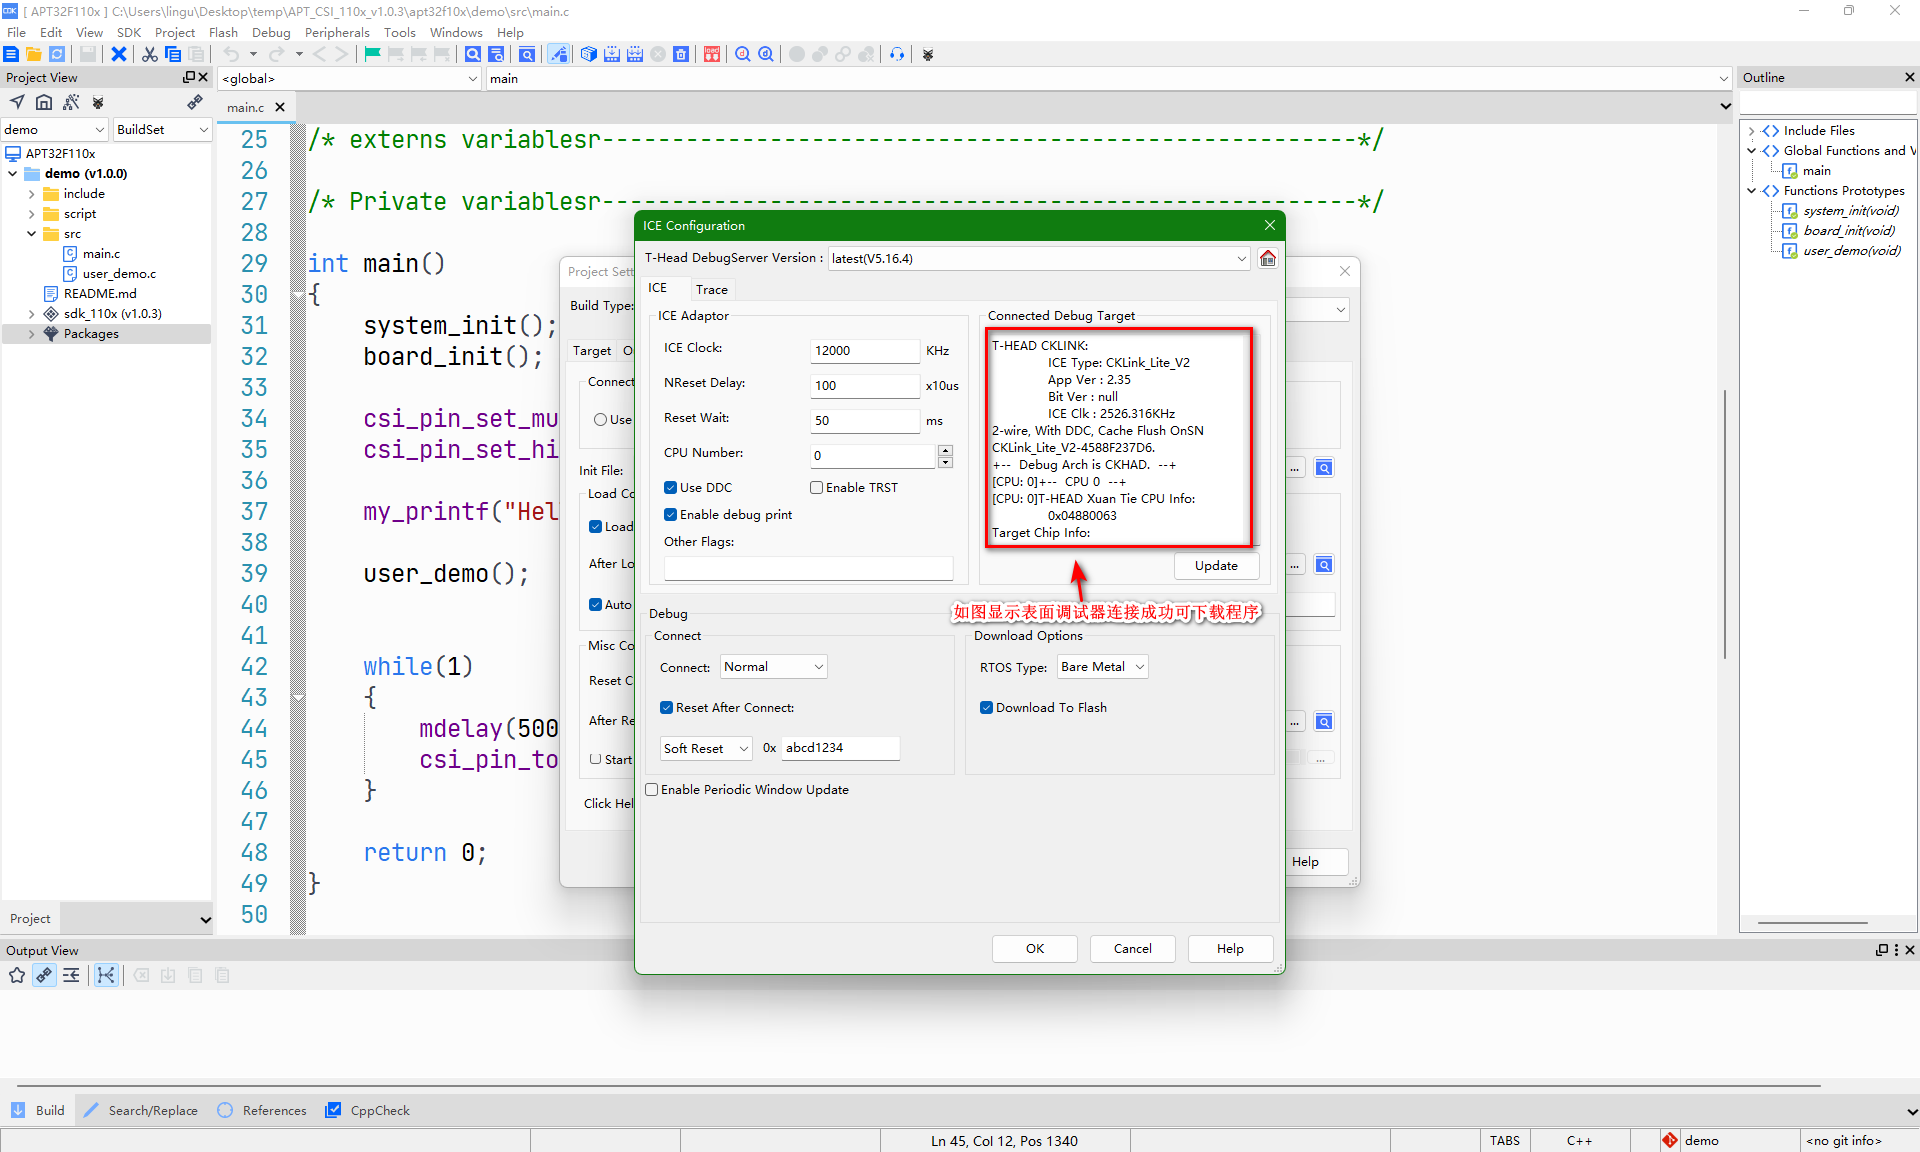Open the Flash menu
This screenshot has height=1152, width=1920.
pos(223,32)
